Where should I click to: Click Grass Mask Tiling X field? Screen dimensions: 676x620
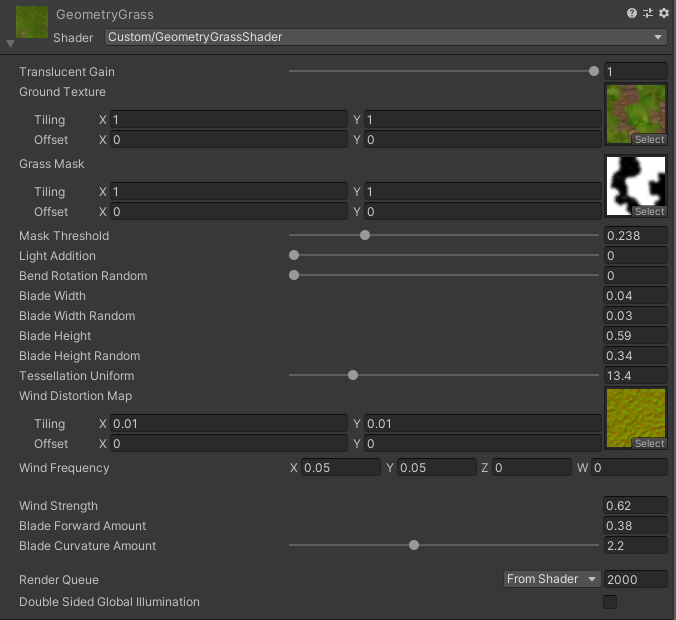(x=229, y=191)
